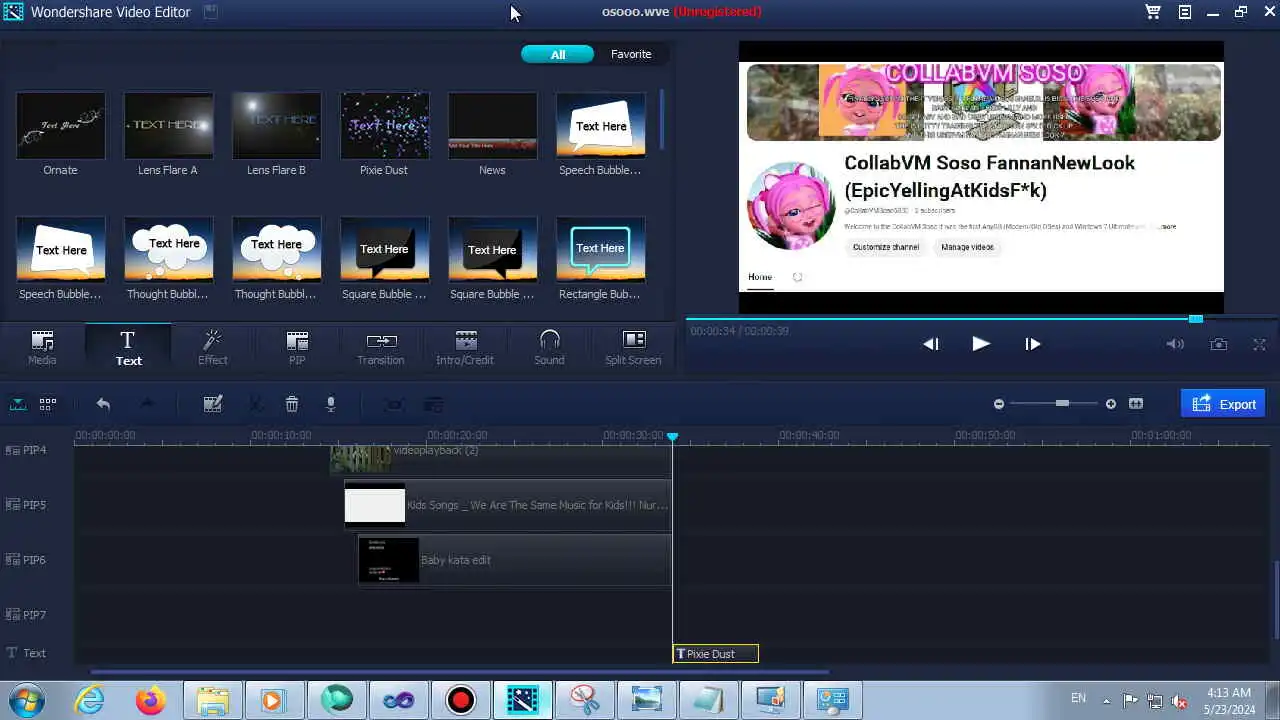Record a voiceover with microphone icon
Screen dimensions: 1280x720
click(330, 404)
